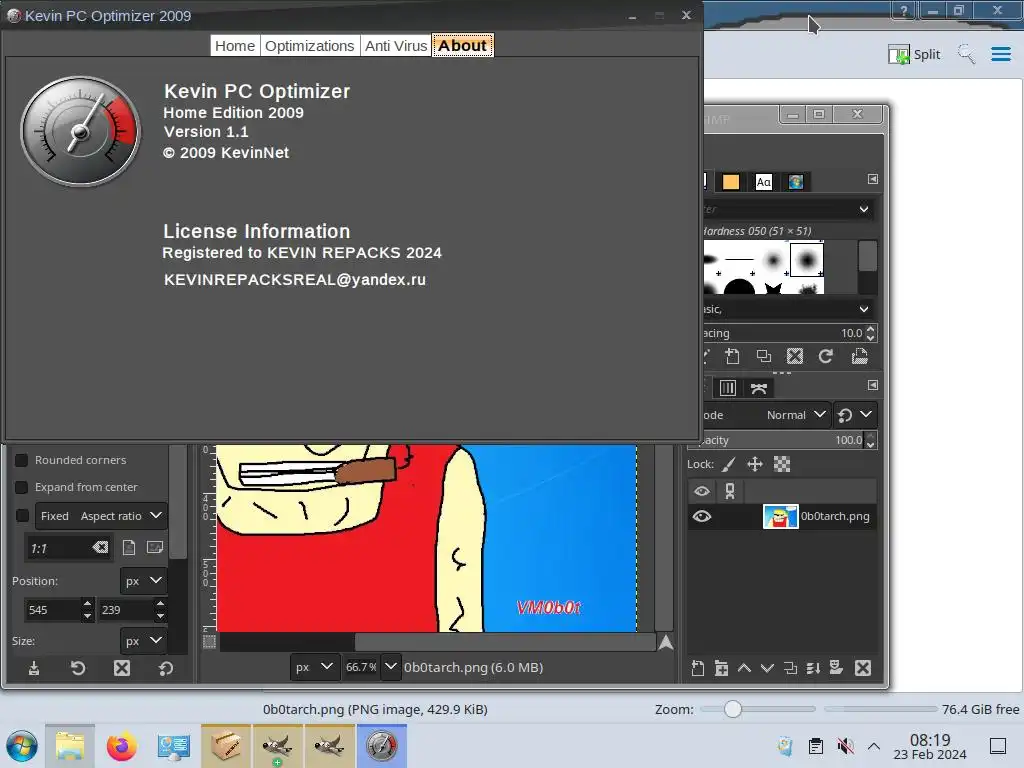Set portrait orientation for aspect ratio
The width and height of the screenshot is (1024, 768).
pyautogui.click(x=129, y=547)
